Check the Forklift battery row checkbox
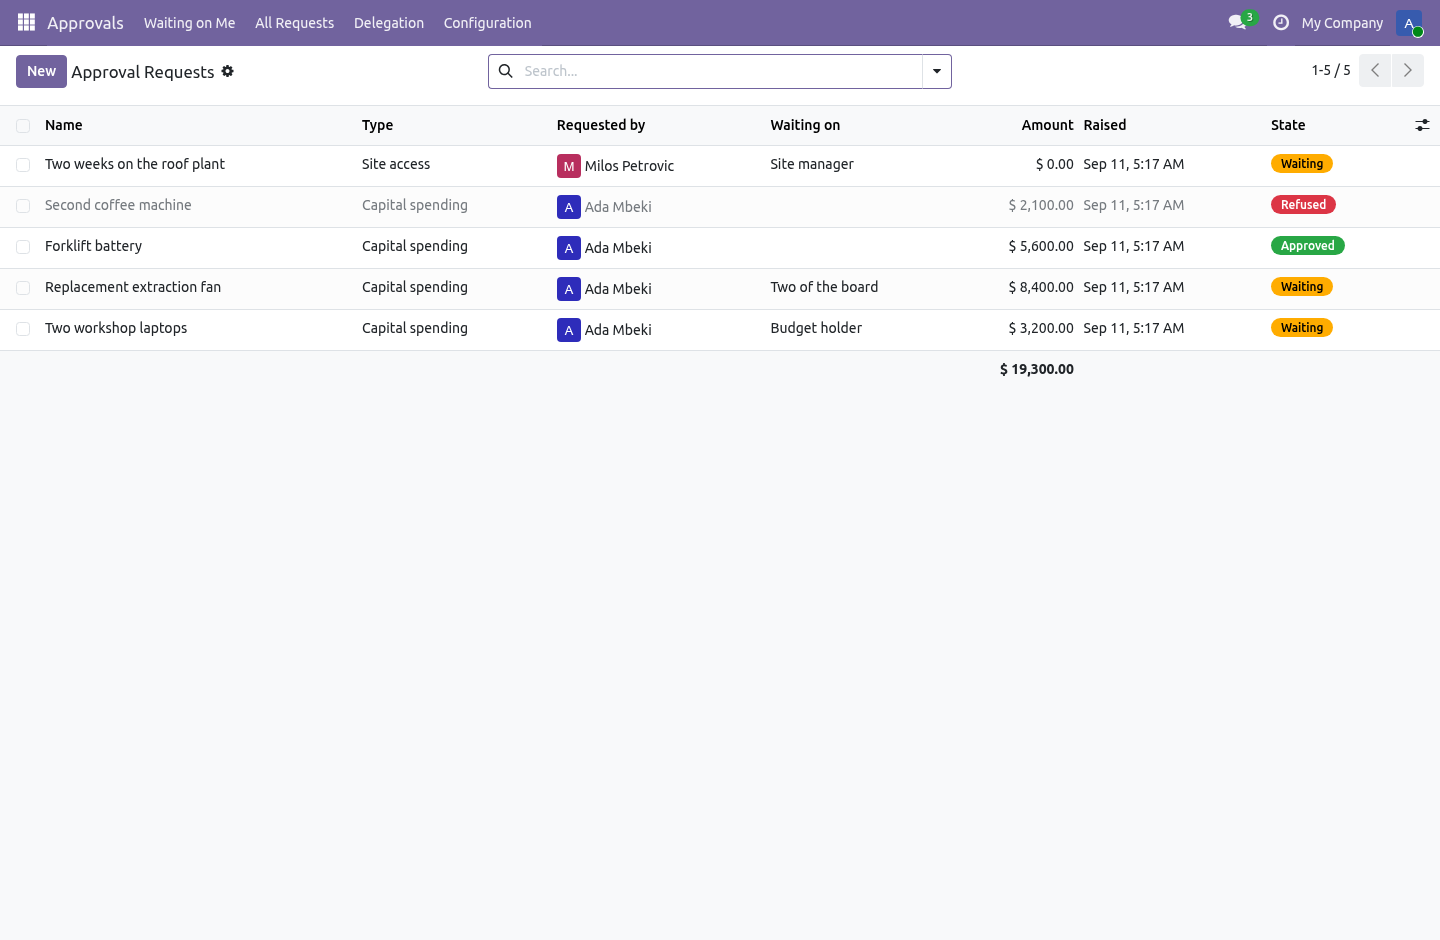 [x=23, y=247]
